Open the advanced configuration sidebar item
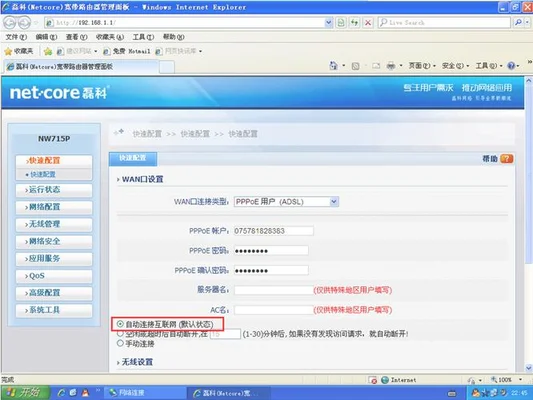Image resolution: width=533 pixels, height=400 pixels. coord(54,293)
